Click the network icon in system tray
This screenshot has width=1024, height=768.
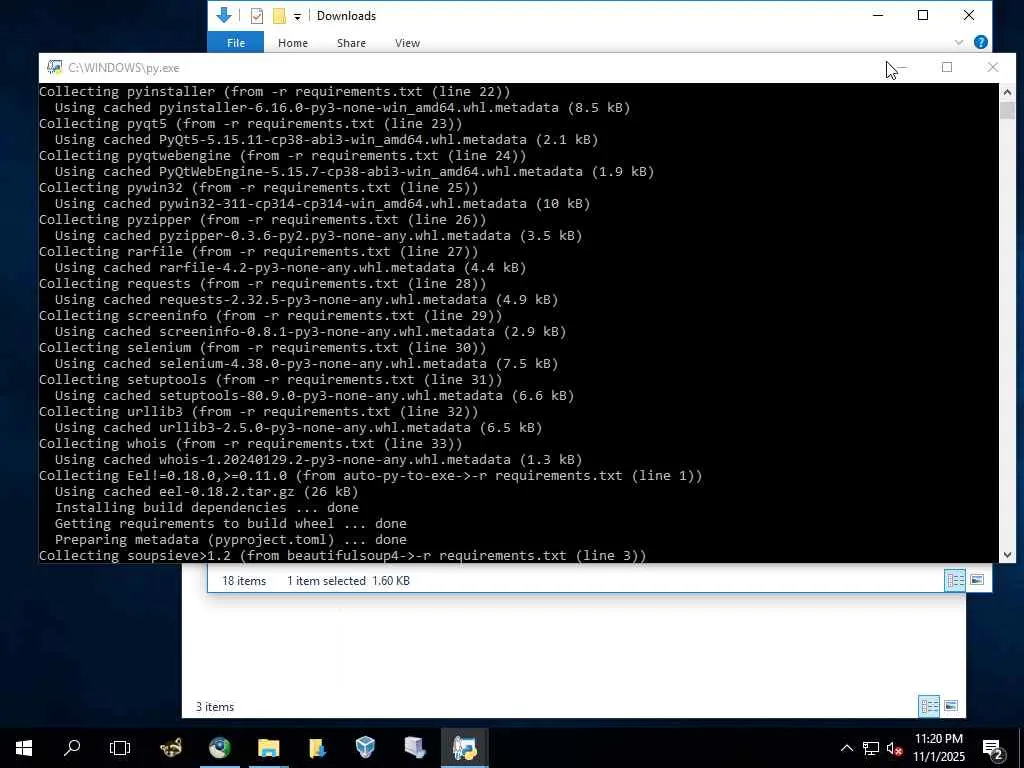click(x=871, y=748)
